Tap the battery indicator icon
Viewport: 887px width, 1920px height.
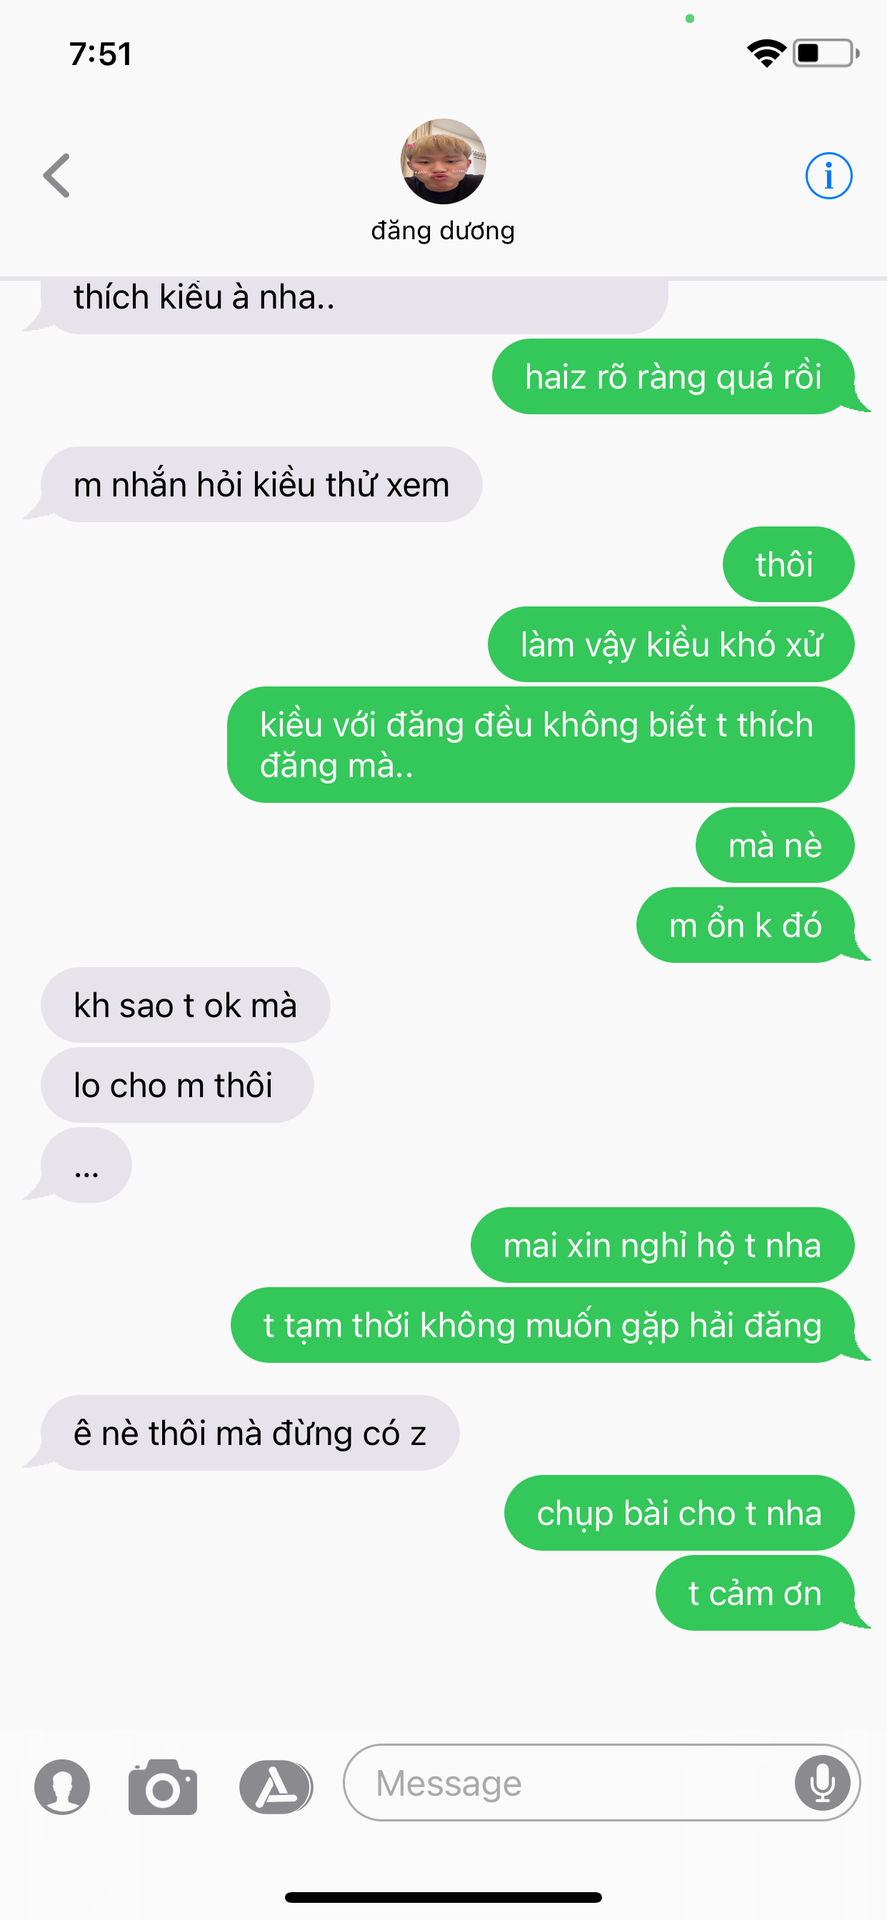[x=826, y=53]
